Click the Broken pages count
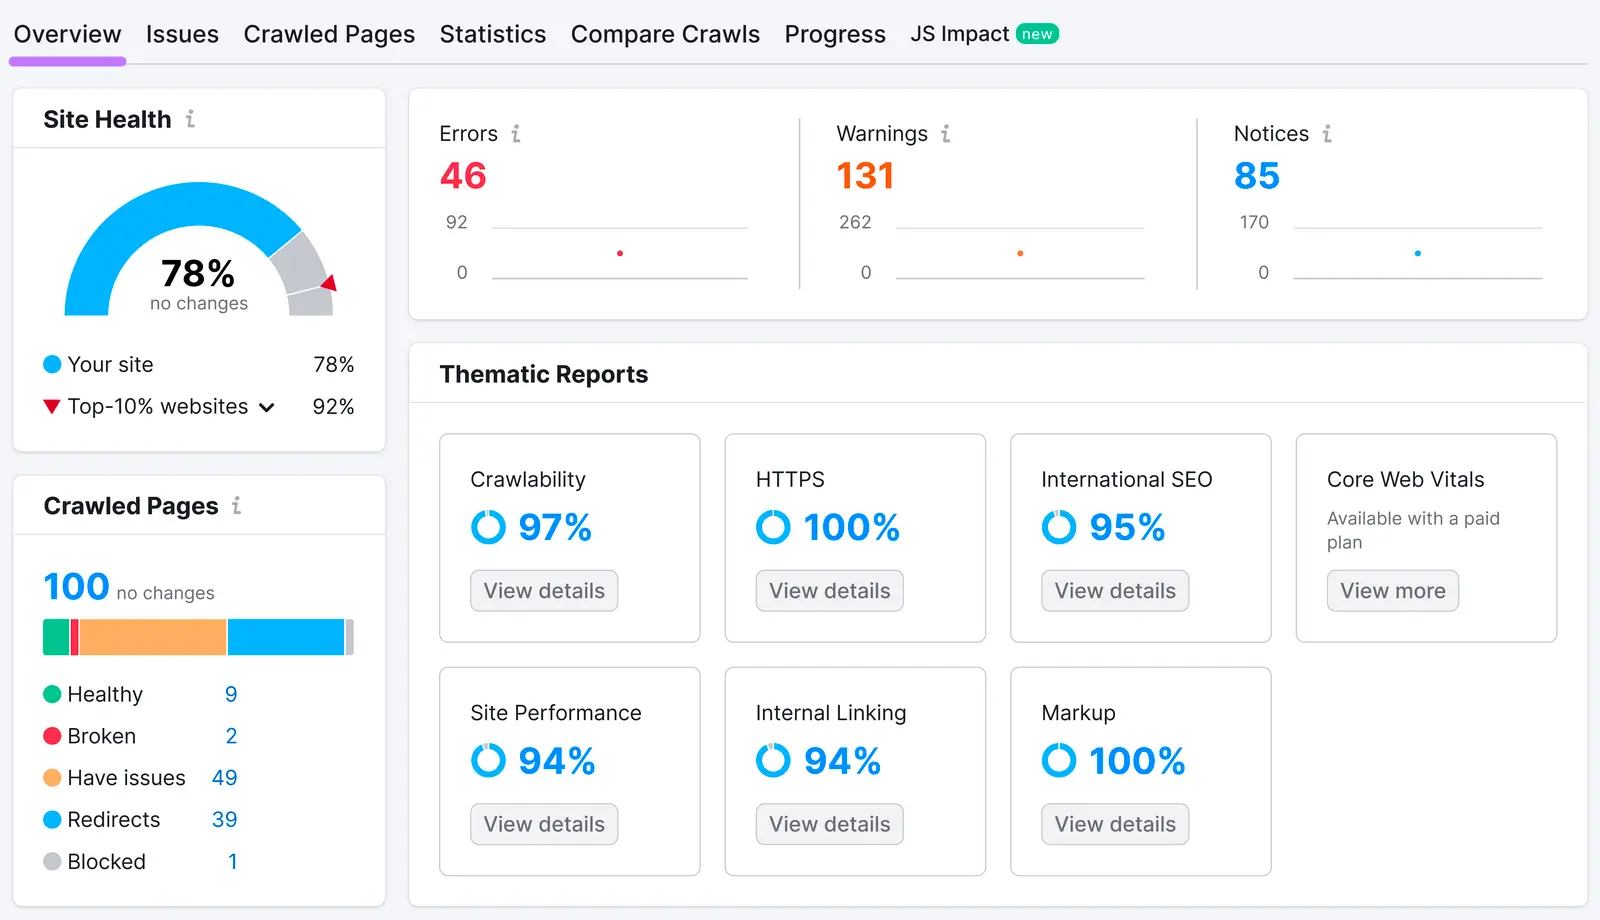1600x920 pixels. (x=231, y=736)
